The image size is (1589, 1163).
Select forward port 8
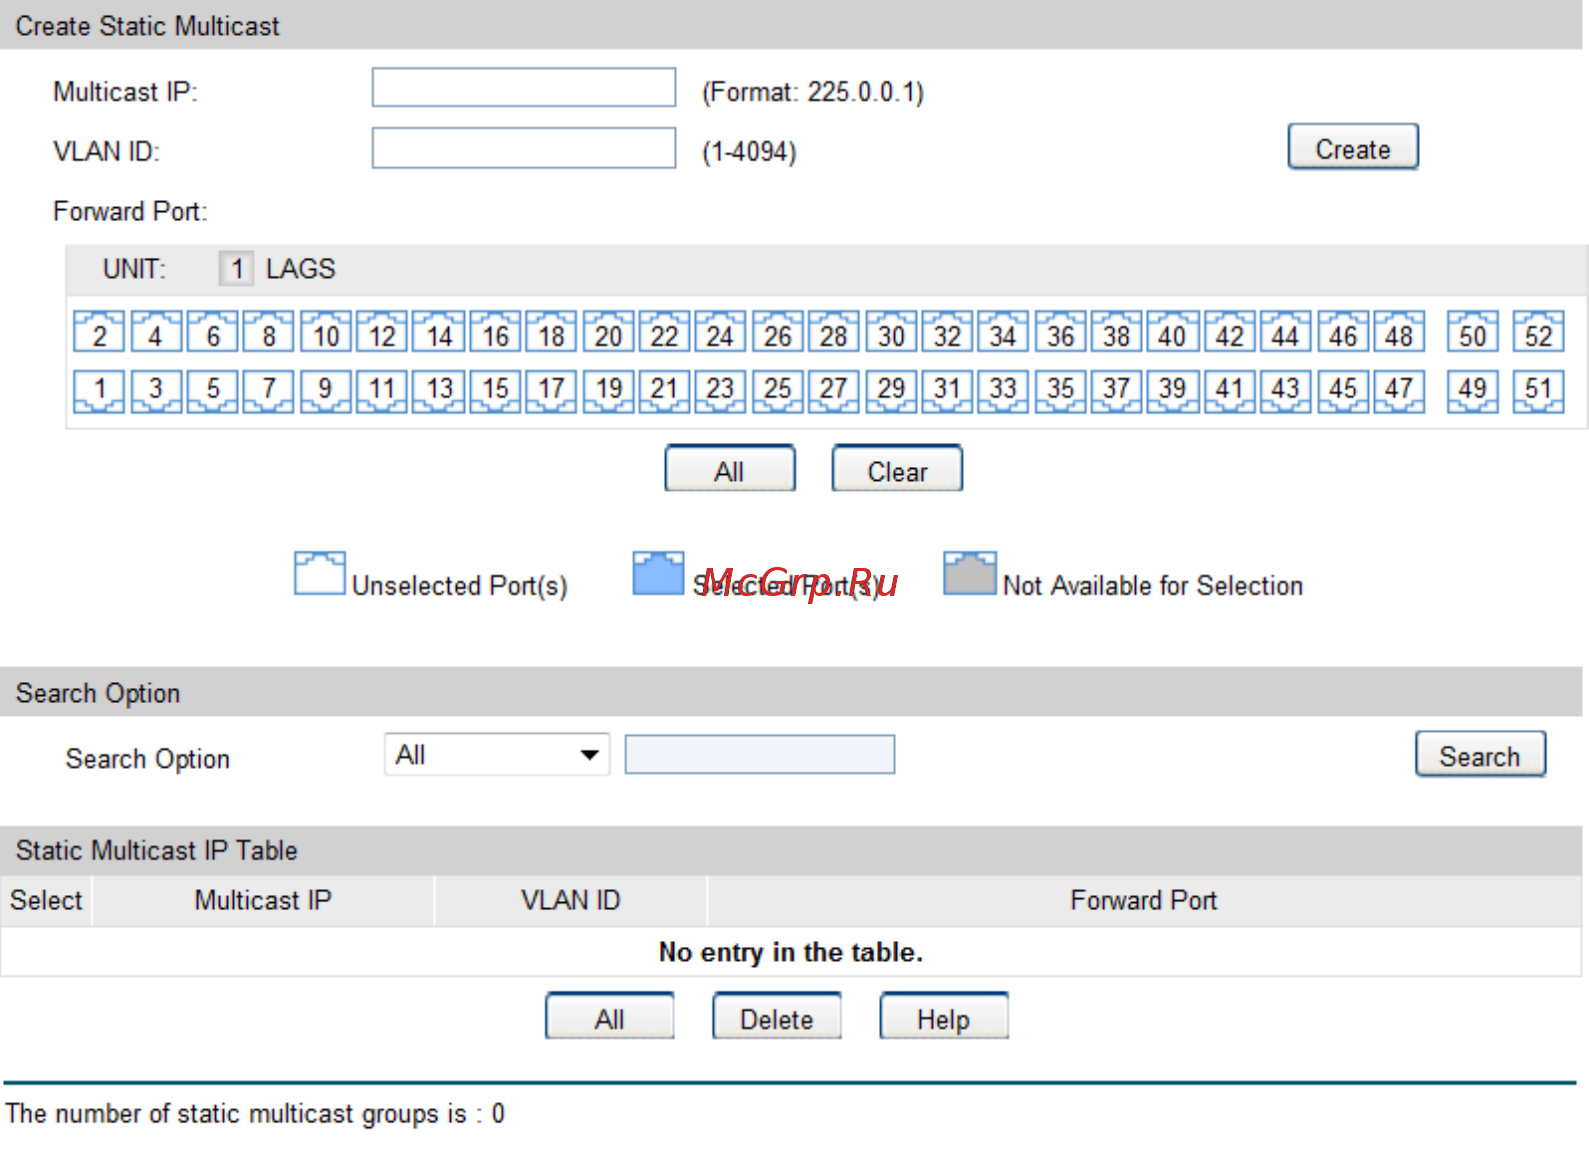(269, 333)
